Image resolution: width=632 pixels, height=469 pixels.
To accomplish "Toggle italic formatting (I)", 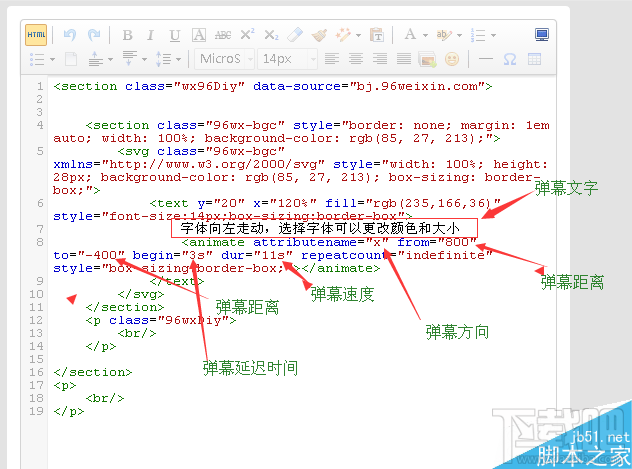I will pos(151,35).
